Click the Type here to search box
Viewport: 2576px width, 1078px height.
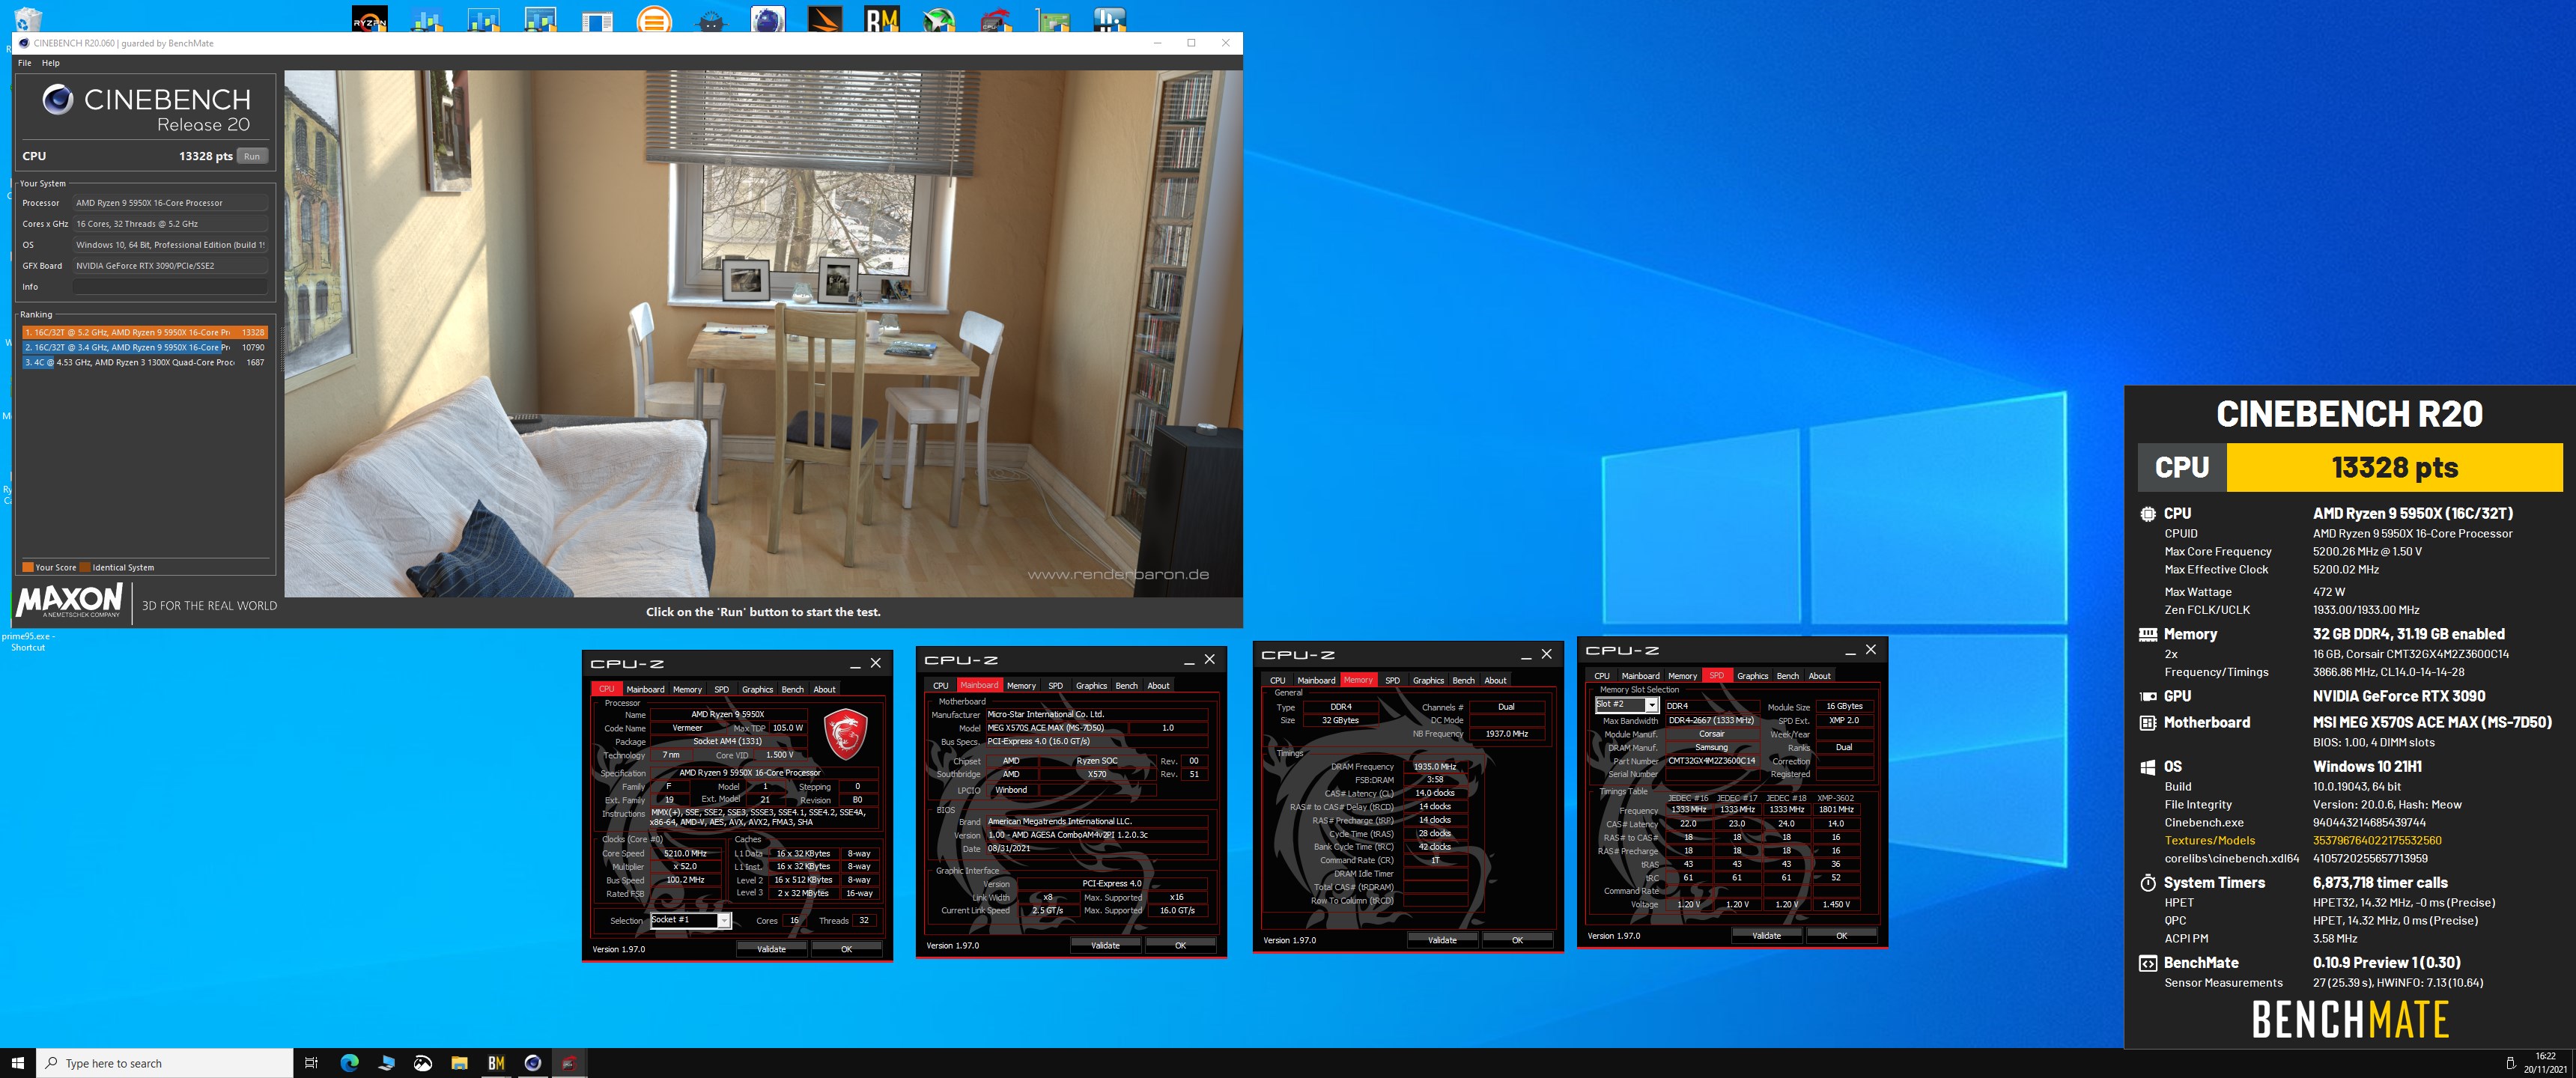pyautogui.click(x=165, y=1063)
